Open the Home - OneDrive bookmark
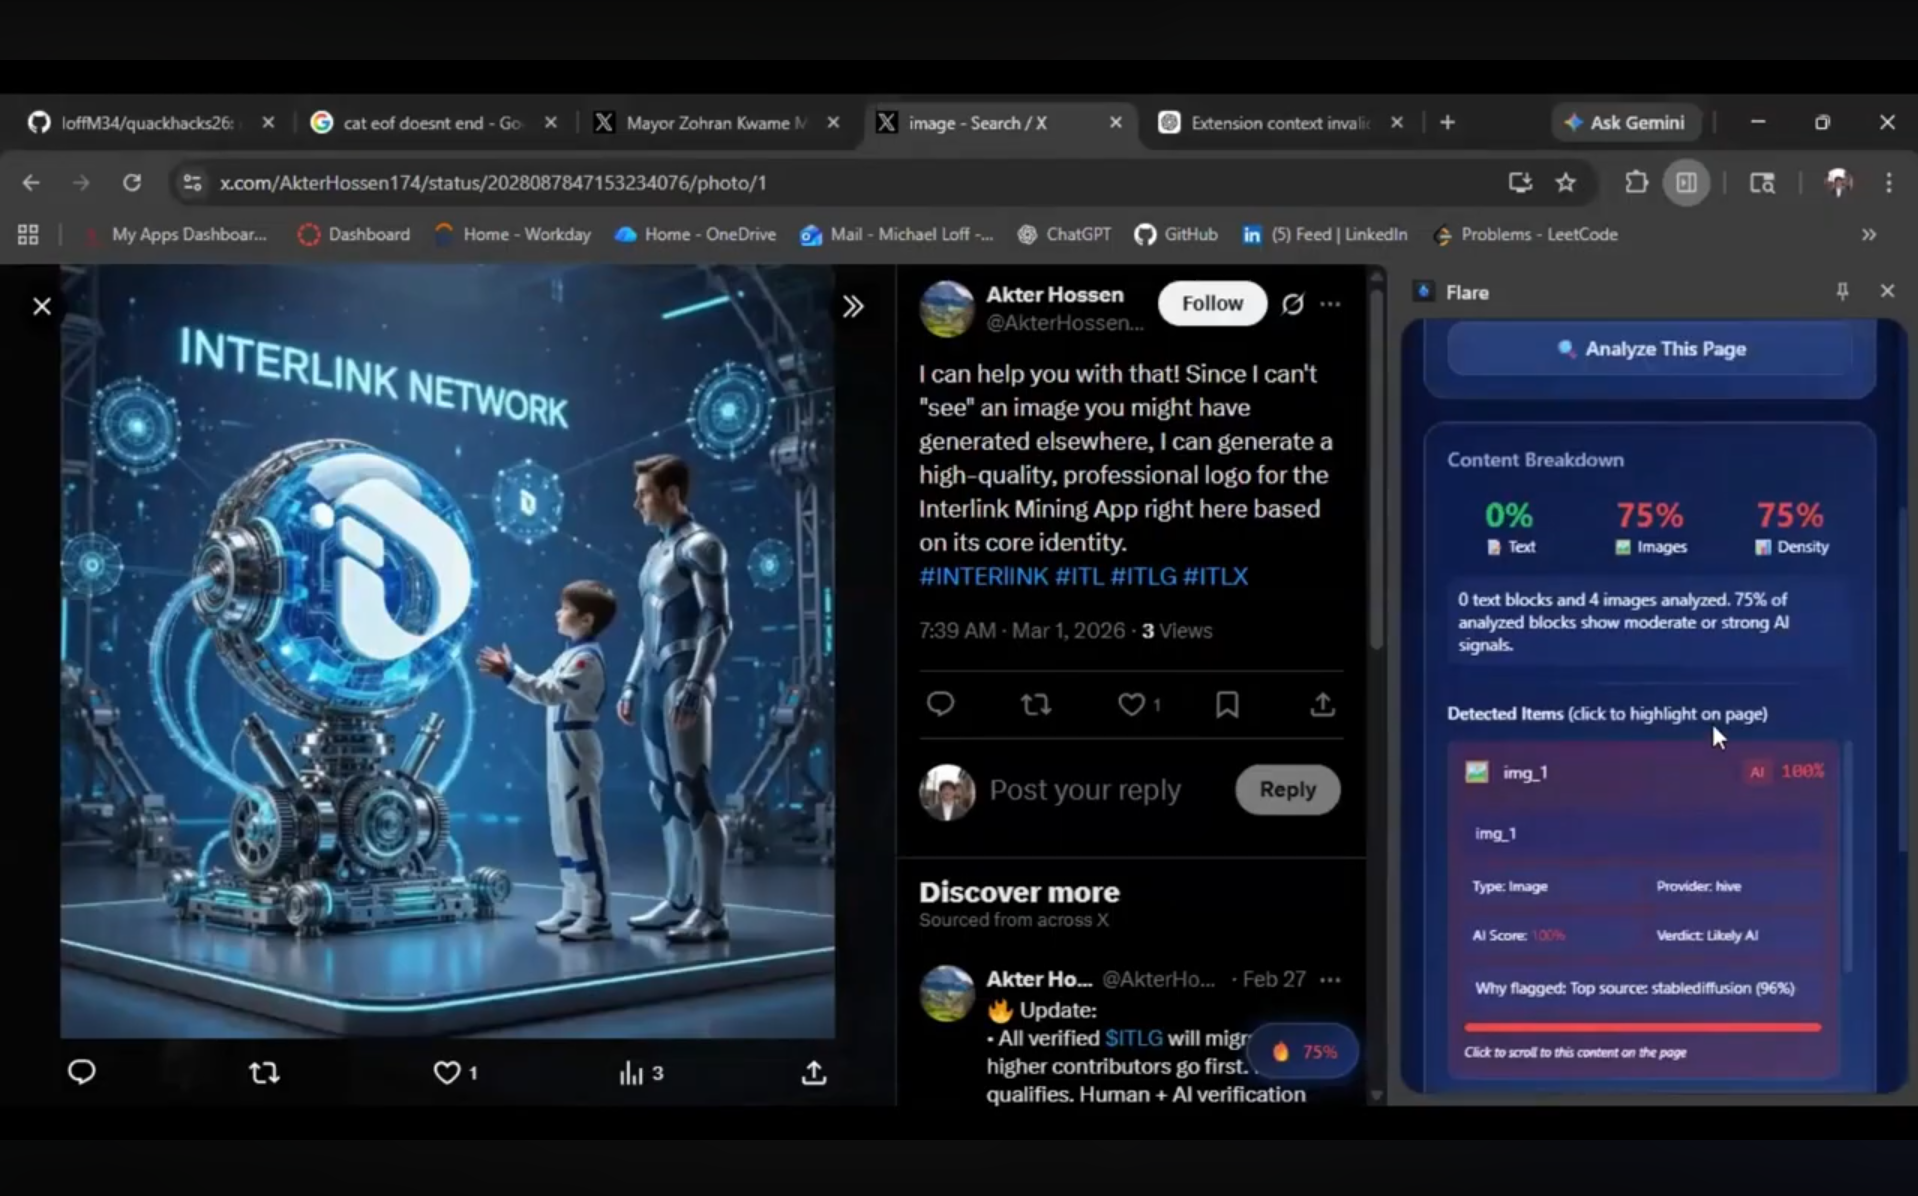The width and height of the screenshot is (1918, 1196). pyautogui.click(x=696, y=235)
